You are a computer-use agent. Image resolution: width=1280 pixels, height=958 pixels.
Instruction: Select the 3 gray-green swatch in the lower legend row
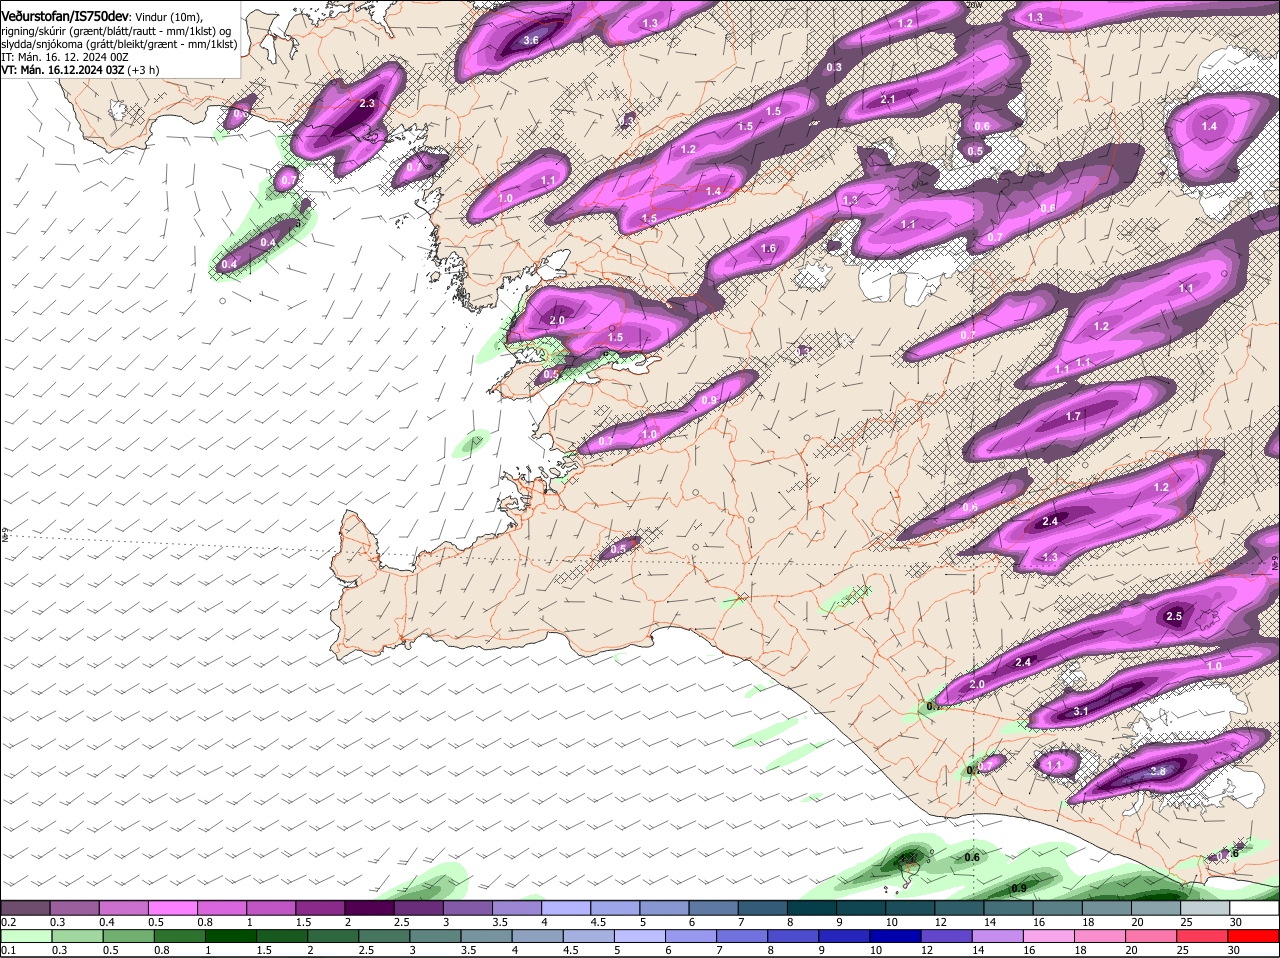(x=435, y=936)
